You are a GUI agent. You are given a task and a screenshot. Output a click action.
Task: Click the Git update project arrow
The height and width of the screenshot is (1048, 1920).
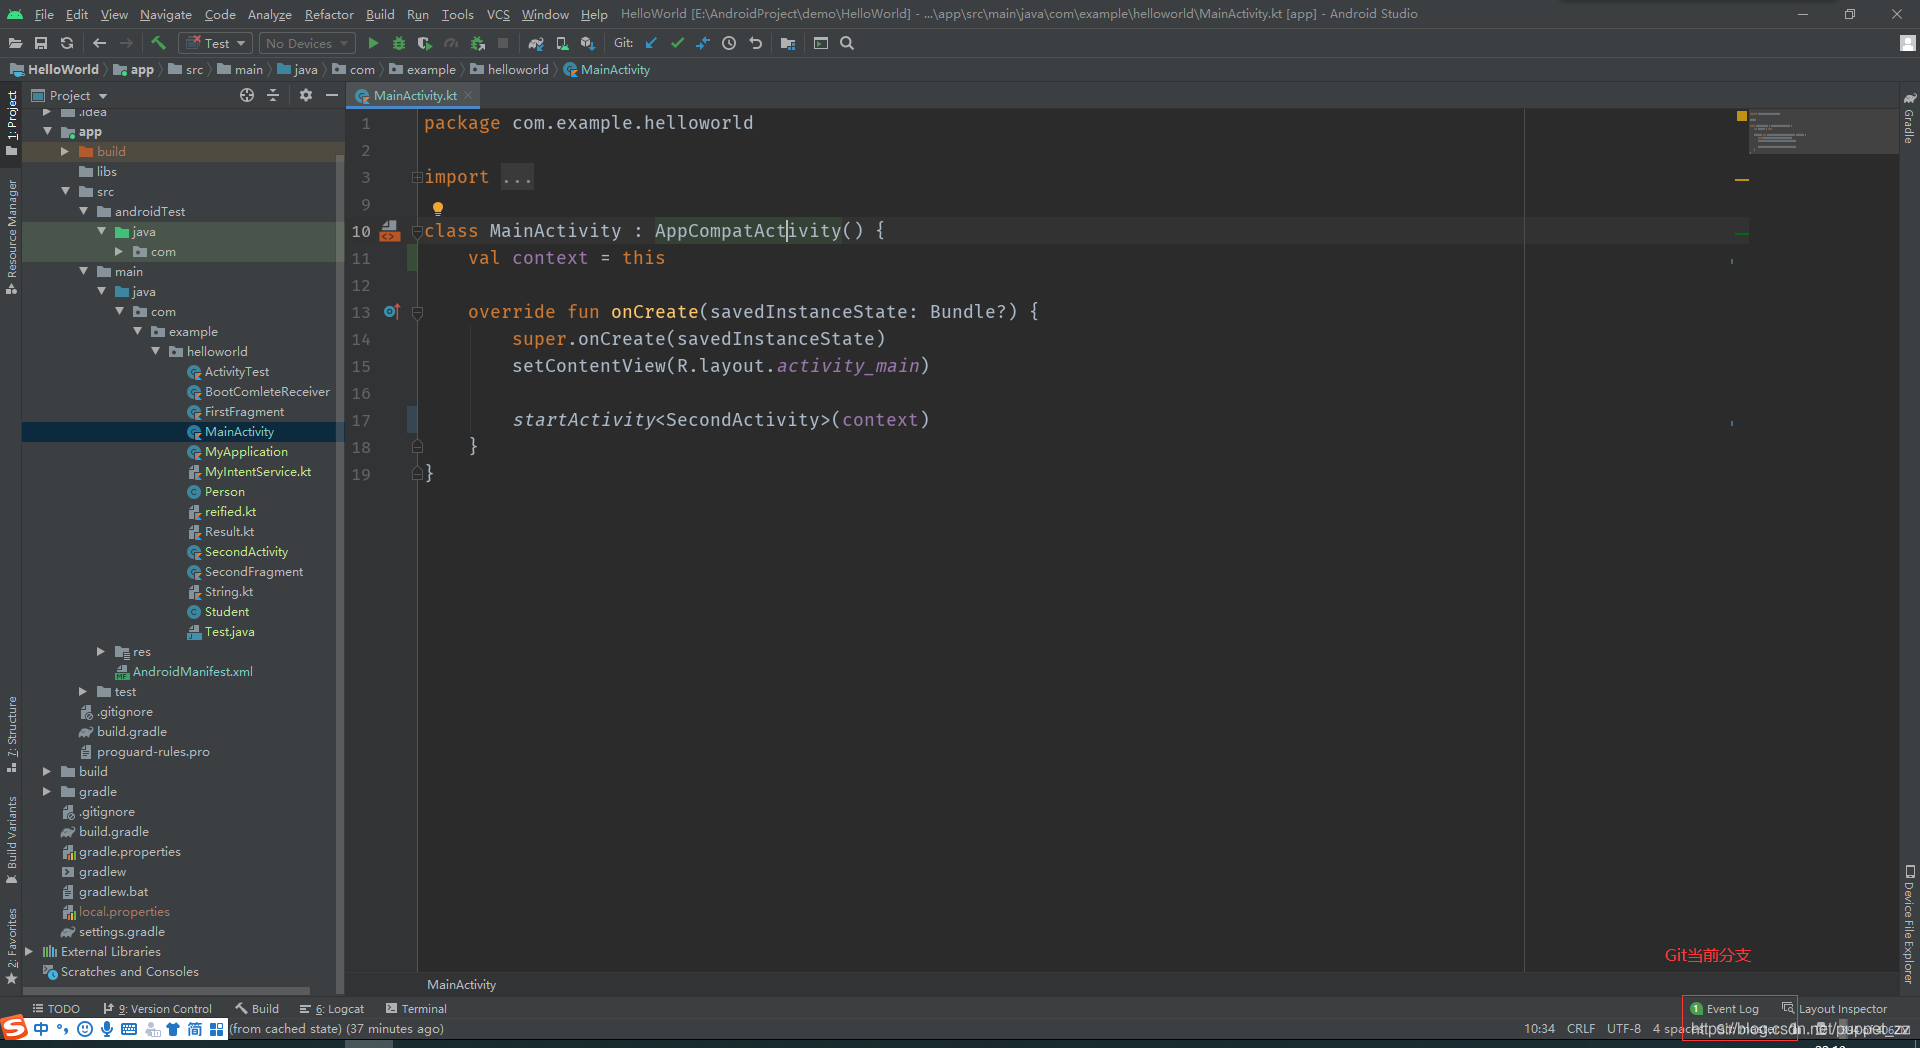pyautogui.click(x=651, y=43)
